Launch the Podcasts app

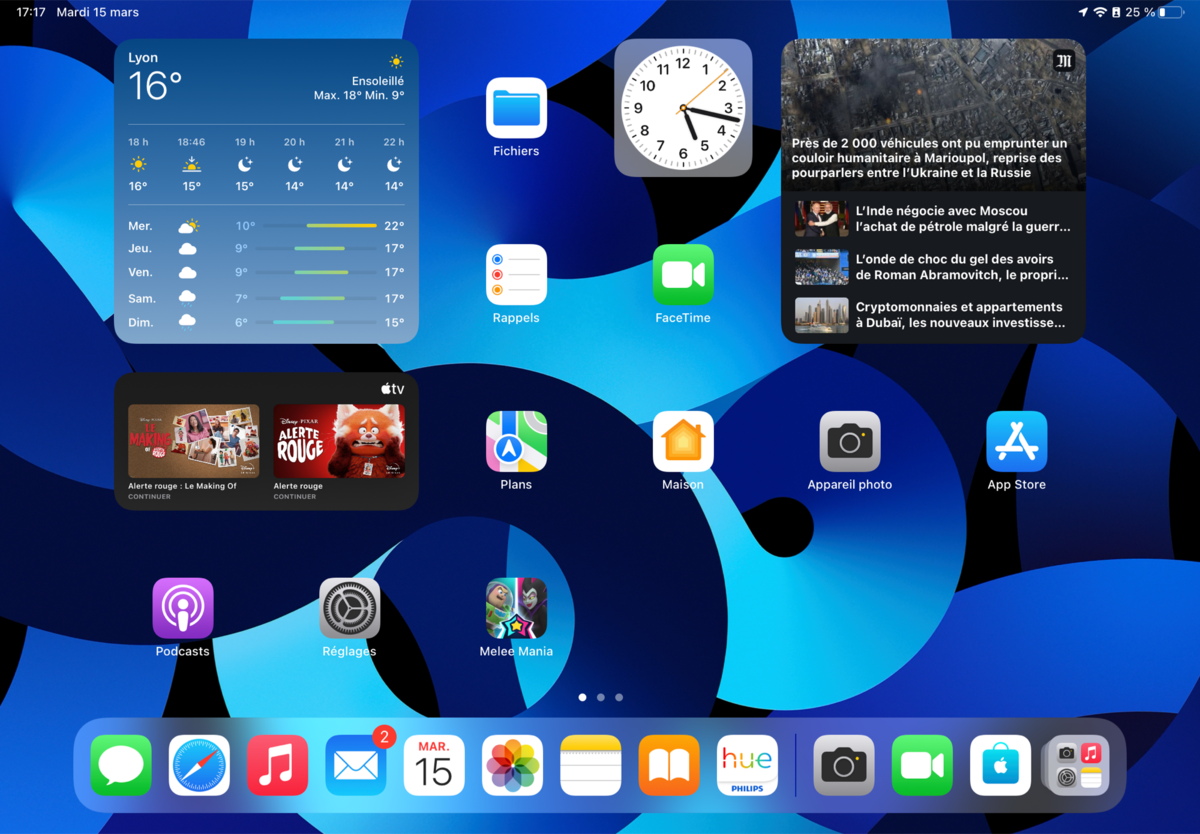(183, 608)
